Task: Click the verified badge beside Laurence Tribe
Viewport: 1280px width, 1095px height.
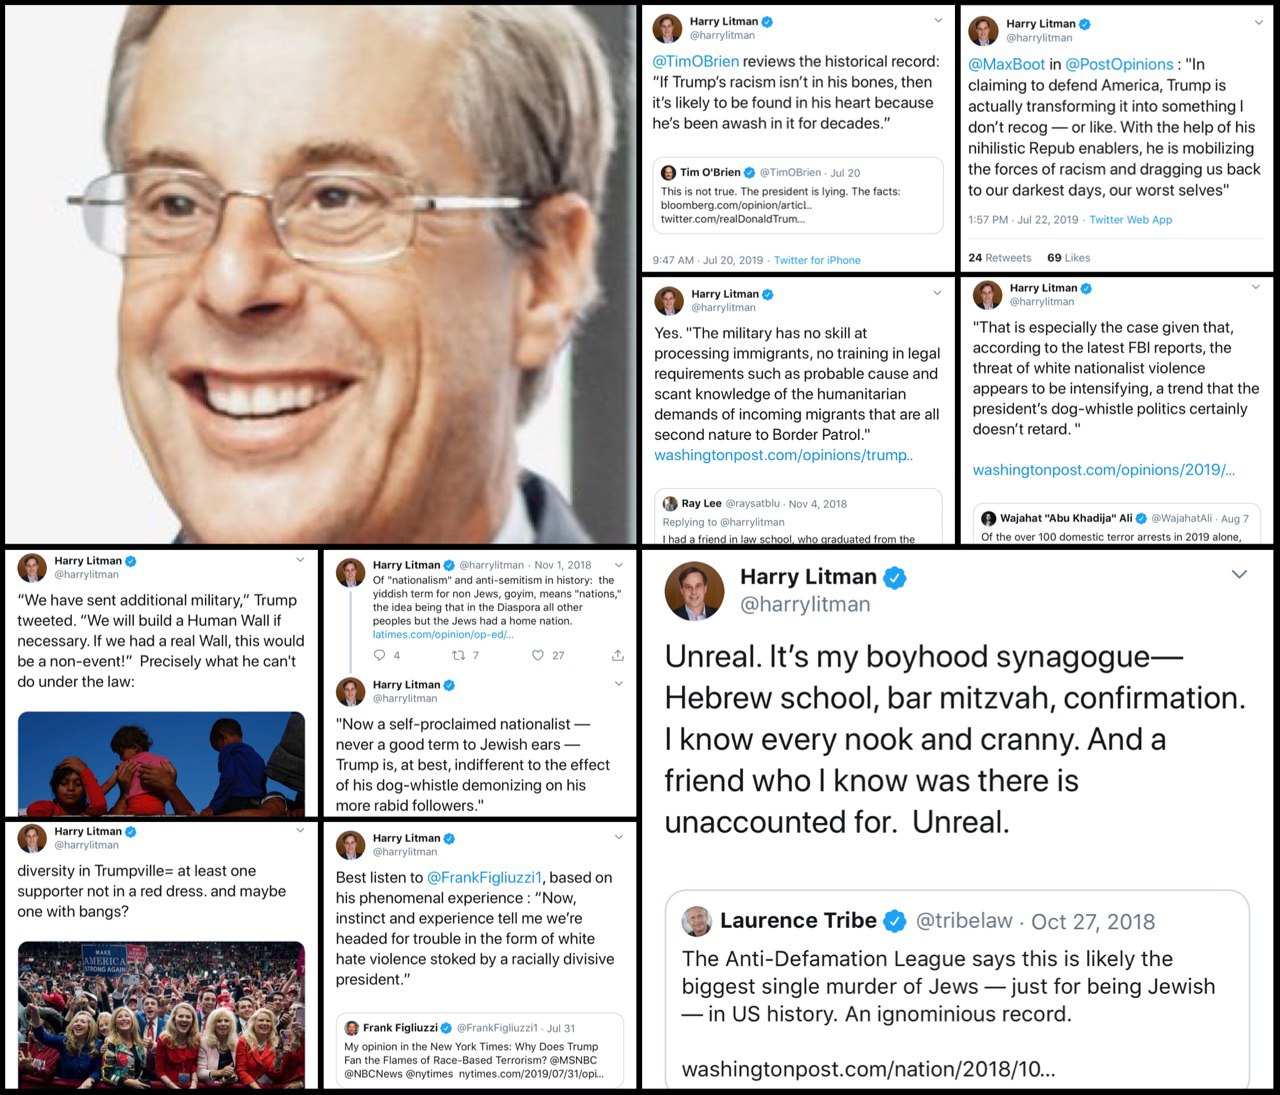Action: click(895, 920)
